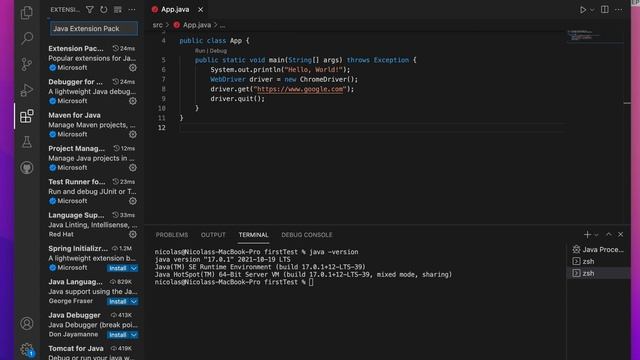The width and height of the screenshot is (640, 360).
Task: Open manage gear for Language Support
Action: (x=133, y=234)
